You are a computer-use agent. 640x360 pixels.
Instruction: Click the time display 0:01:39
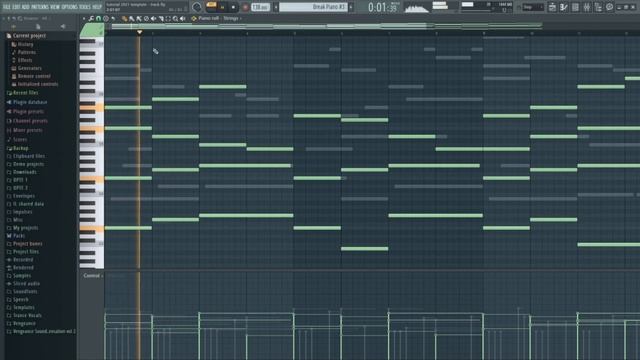pos(382,7)
